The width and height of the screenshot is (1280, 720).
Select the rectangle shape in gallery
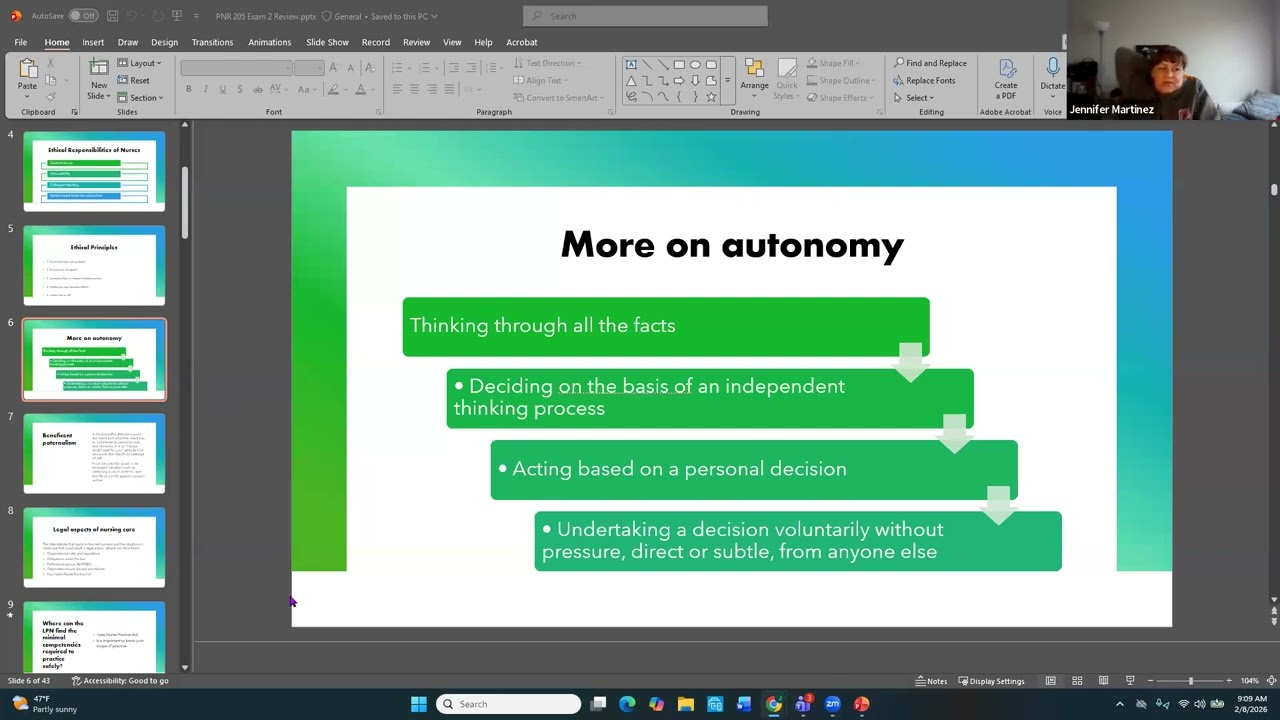pos(679,64)
